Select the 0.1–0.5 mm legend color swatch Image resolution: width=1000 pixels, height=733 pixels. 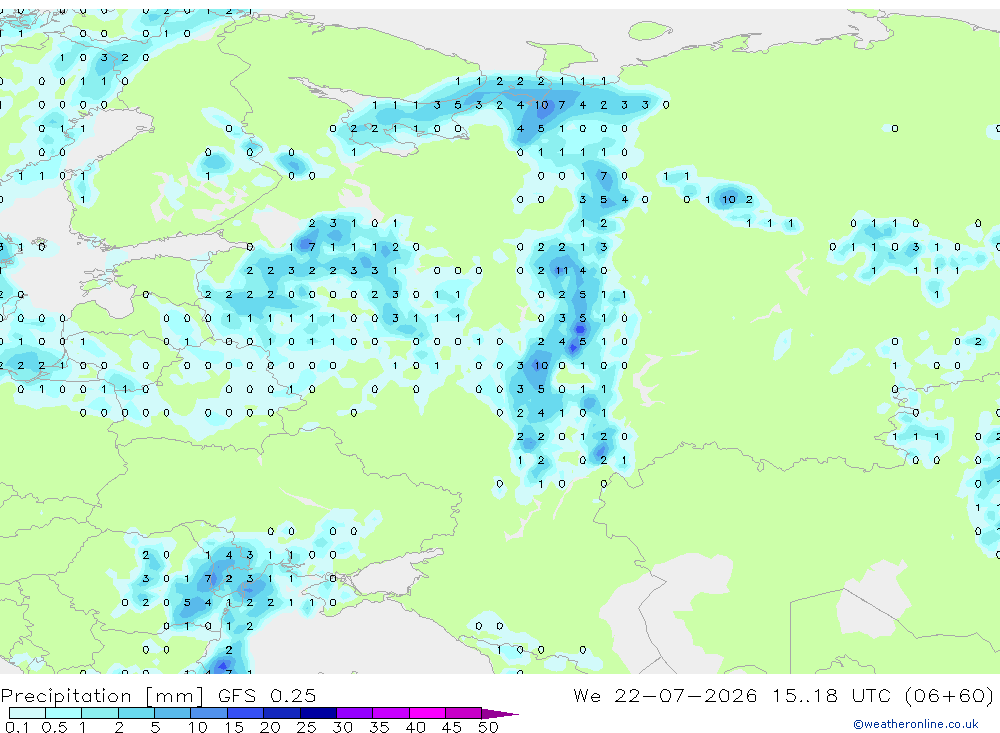pyautogui.click(x=27, y=713)
